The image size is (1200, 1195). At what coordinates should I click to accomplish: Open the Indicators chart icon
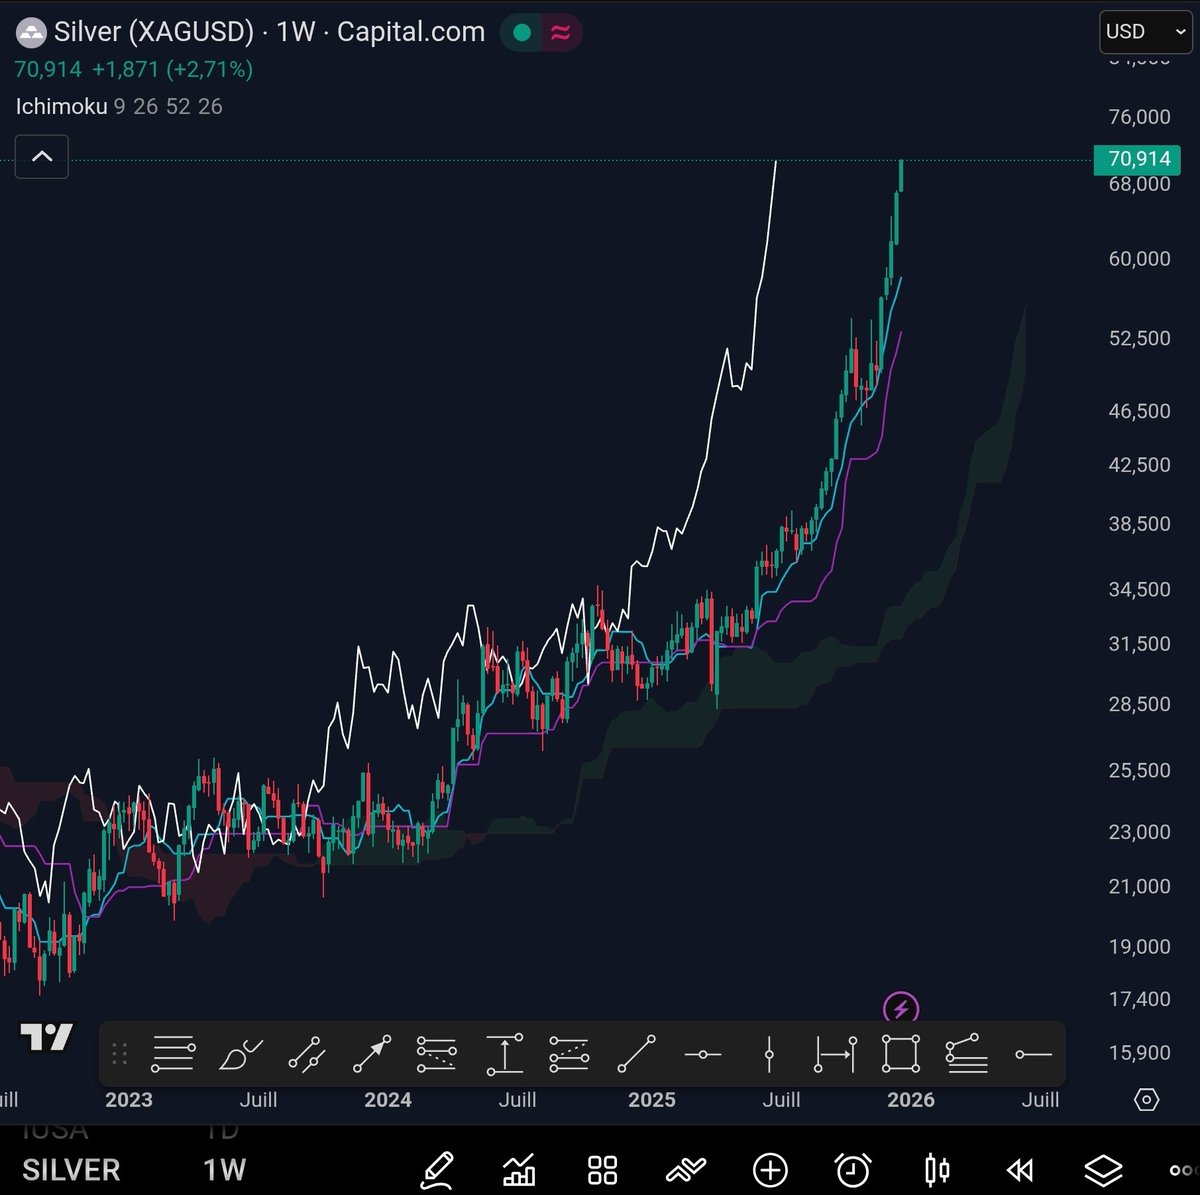pyautogui.click(x=519, y=1169)
